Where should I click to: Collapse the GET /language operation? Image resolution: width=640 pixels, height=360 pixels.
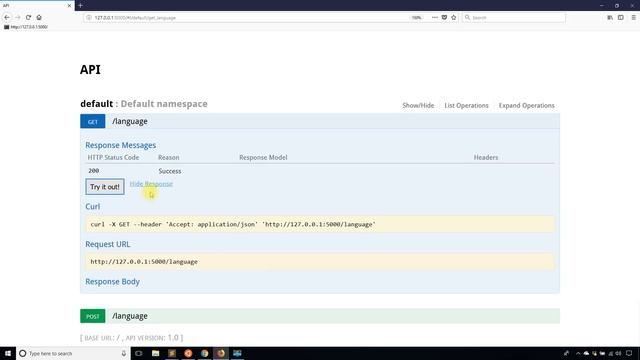pos(130,121)
